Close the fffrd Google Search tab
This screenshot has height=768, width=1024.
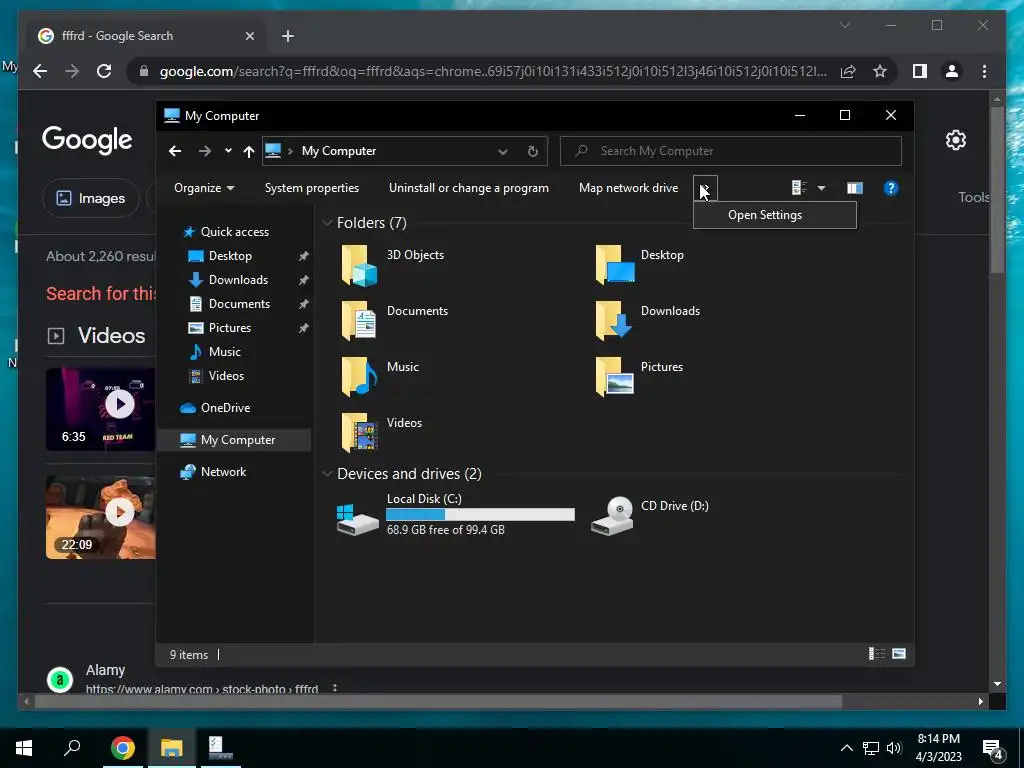click(249, 36)
